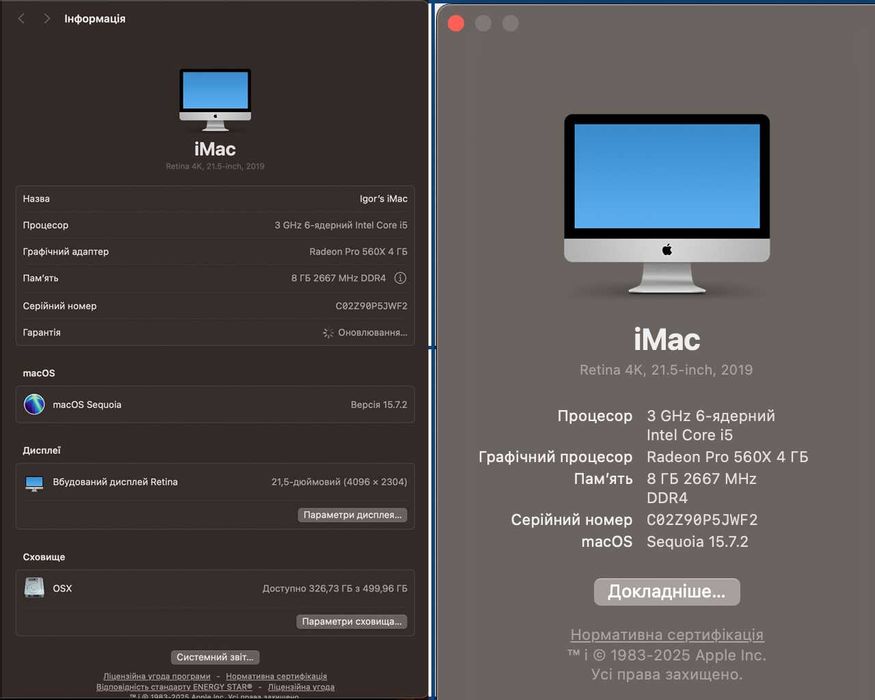This screenshot has width=875, height=700.
Task: Click the Процесор label in Інформація window
Action: coord(46,225)
